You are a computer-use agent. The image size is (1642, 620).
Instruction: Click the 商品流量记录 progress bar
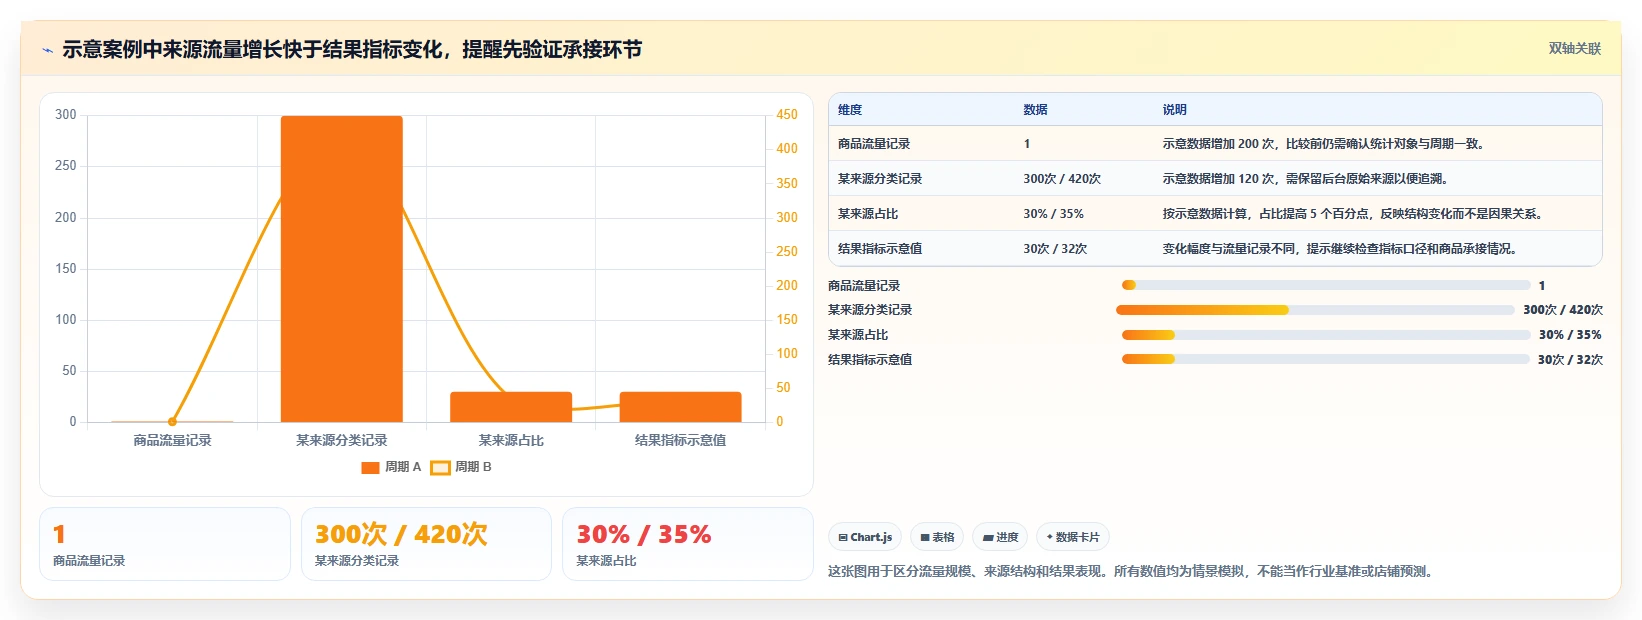click(1326, 286)
